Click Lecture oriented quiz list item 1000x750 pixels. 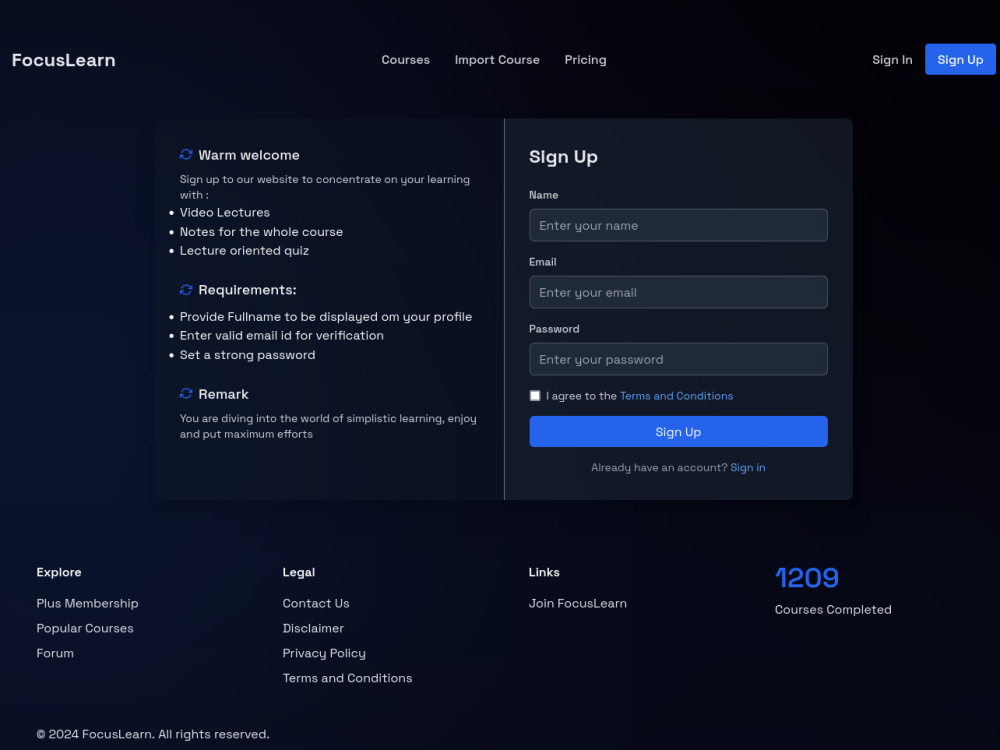click(x=244, y=251)
